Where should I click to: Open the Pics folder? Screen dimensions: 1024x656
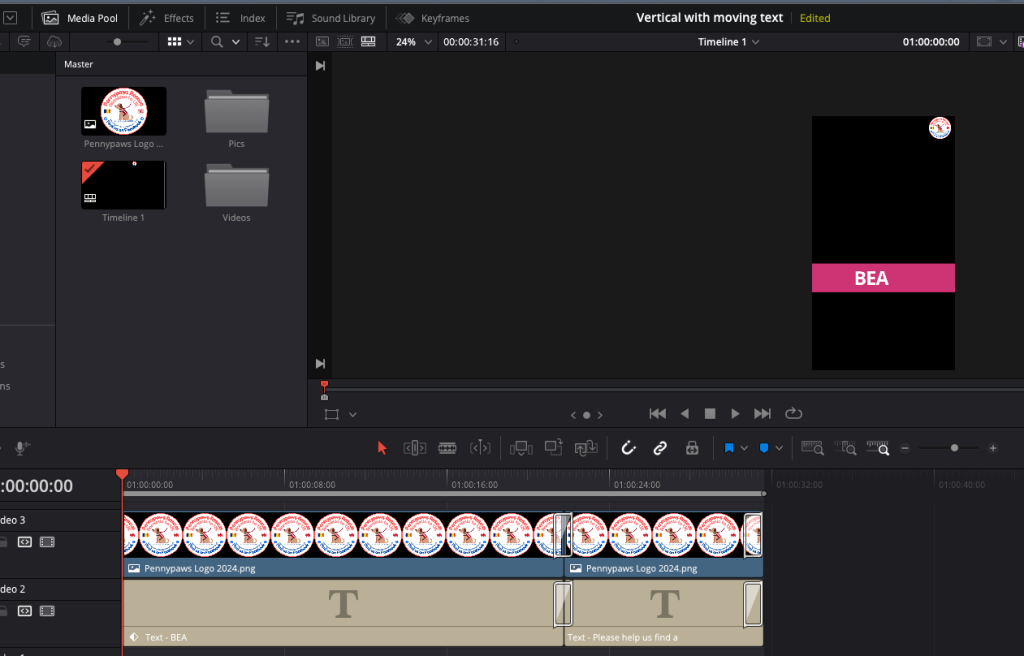coord(236,112)
